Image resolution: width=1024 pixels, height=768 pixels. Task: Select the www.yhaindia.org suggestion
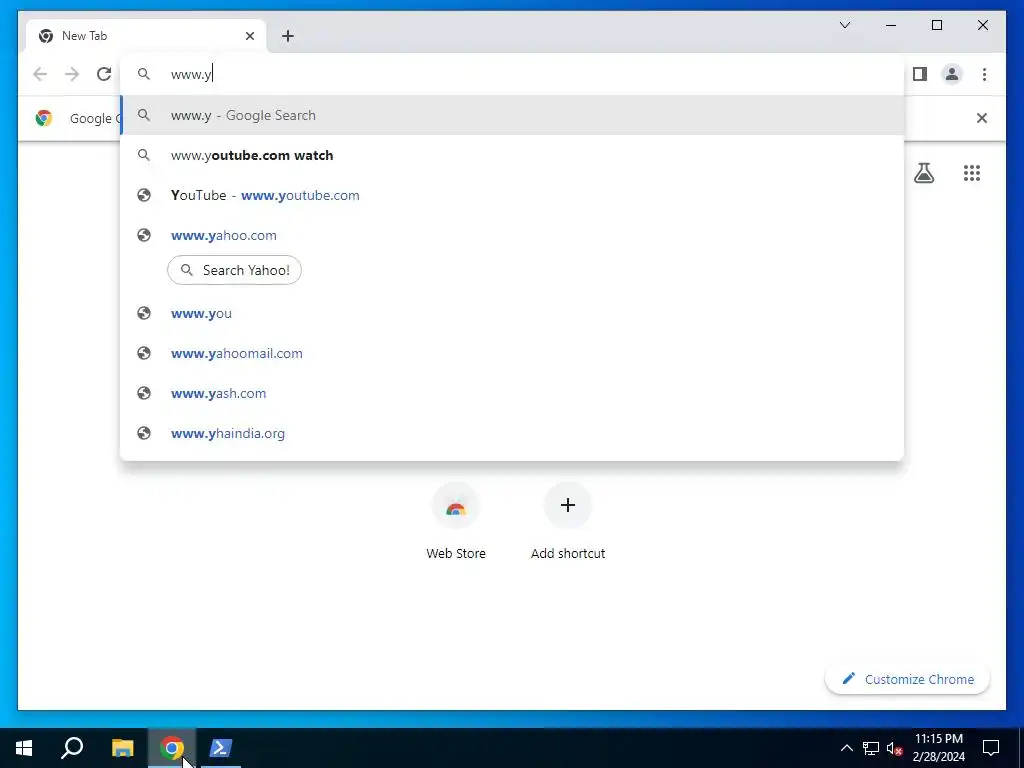[513, 433]
